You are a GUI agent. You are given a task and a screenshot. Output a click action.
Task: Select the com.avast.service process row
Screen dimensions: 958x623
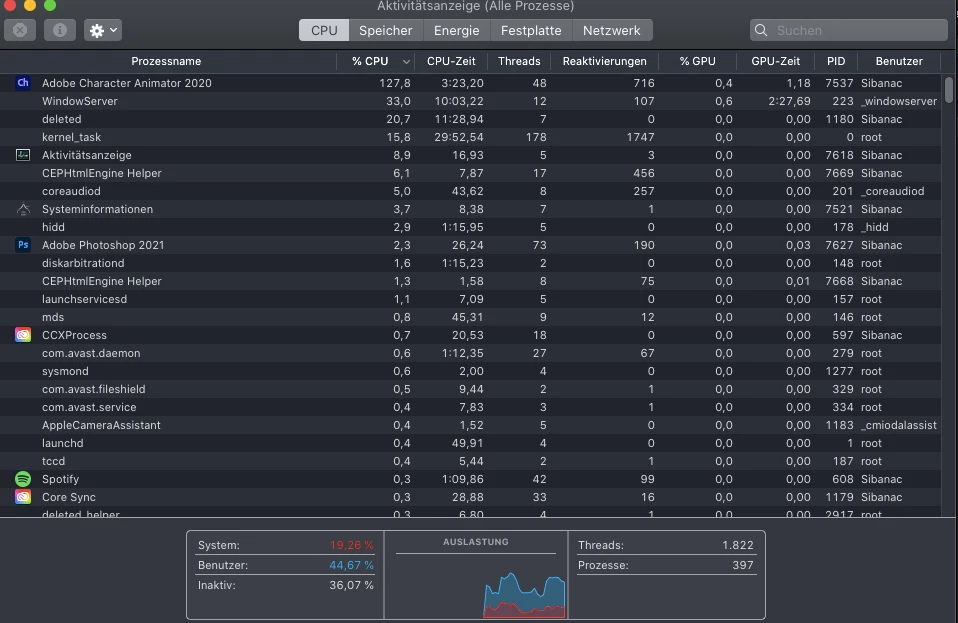coord(470,407)
